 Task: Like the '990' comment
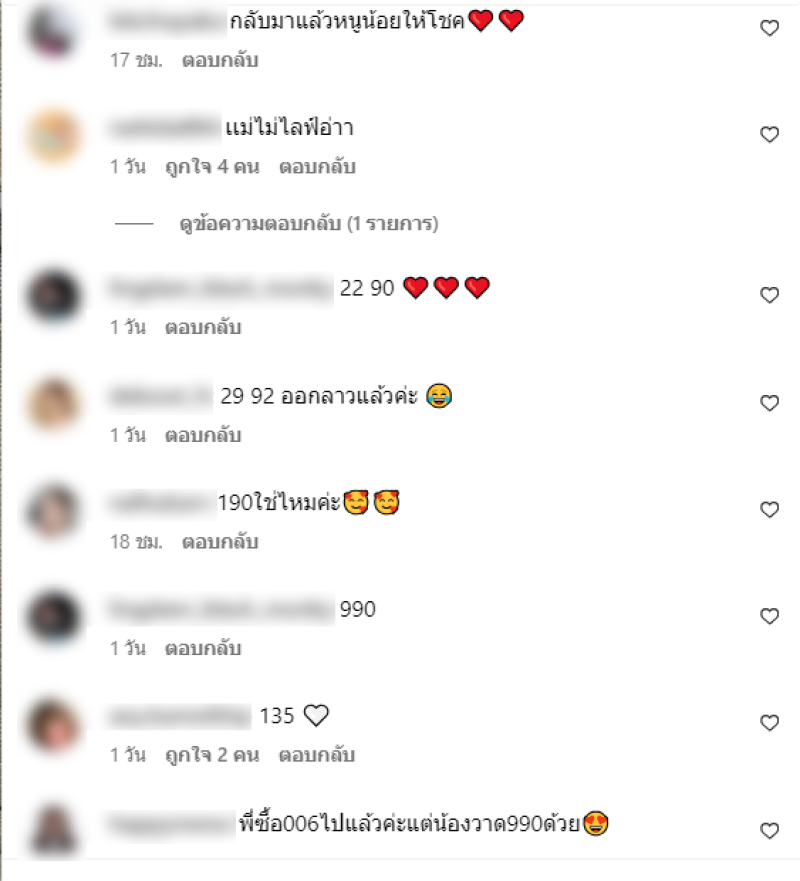[x=769, y=616]
